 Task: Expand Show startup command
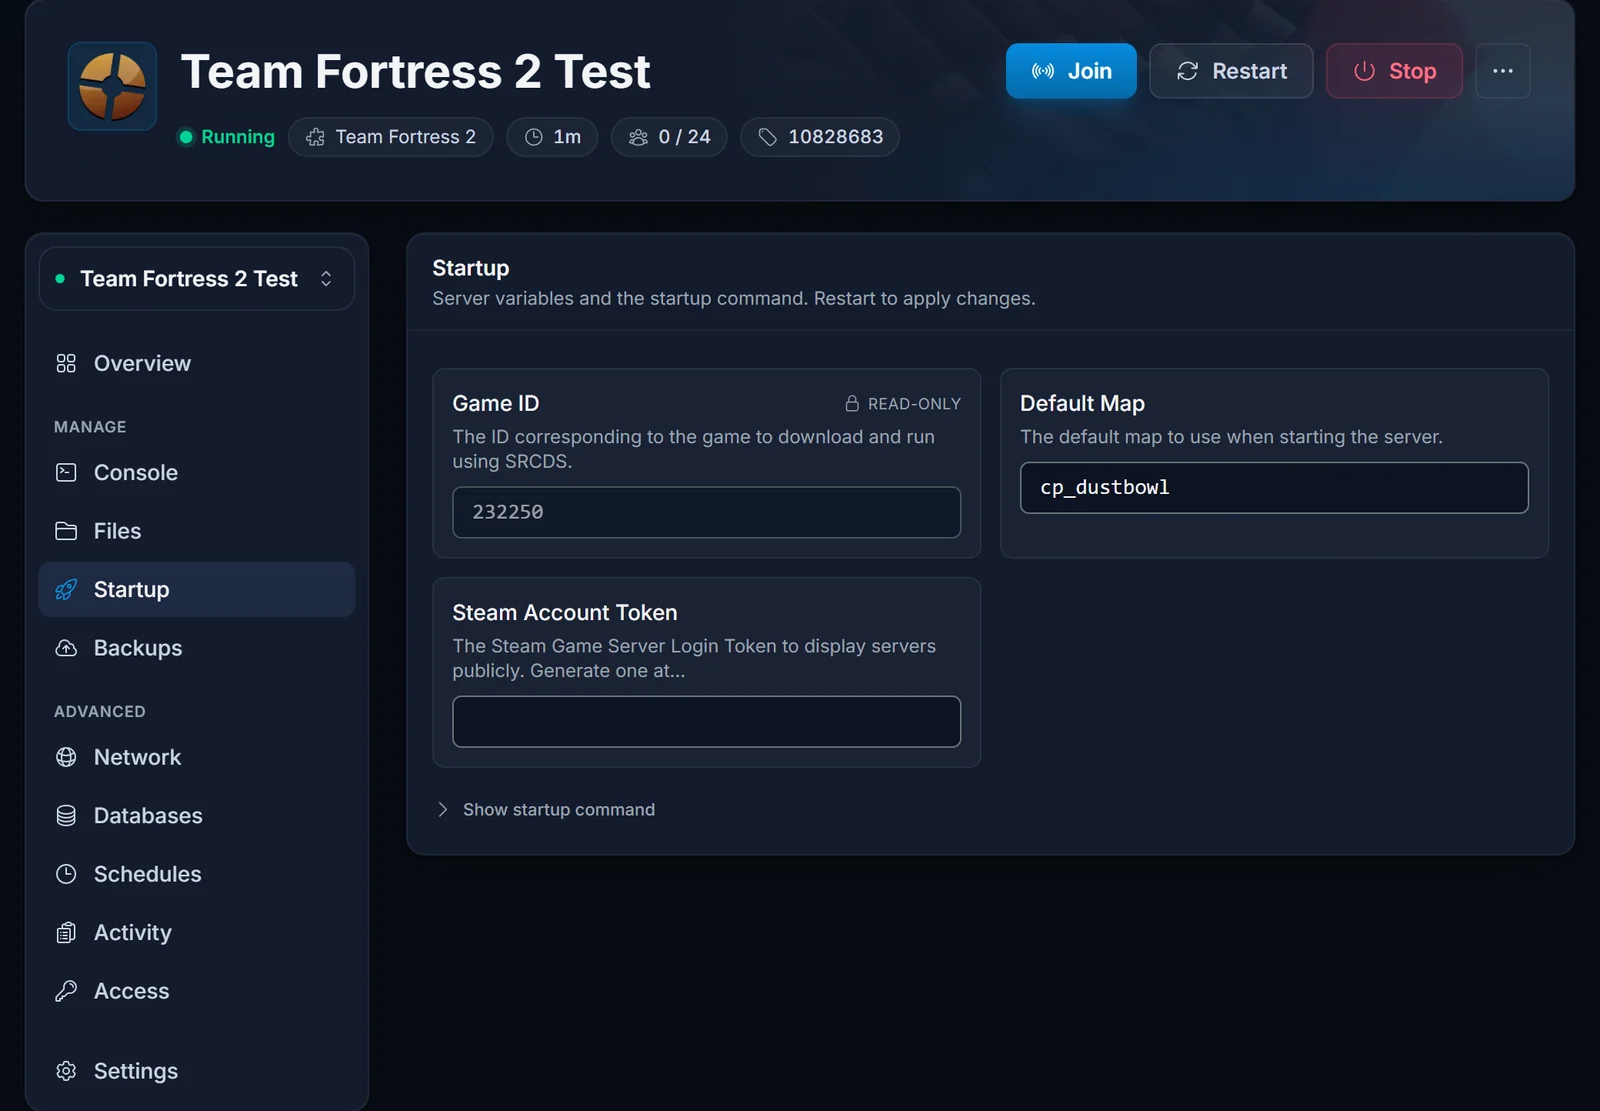point(546,809)
